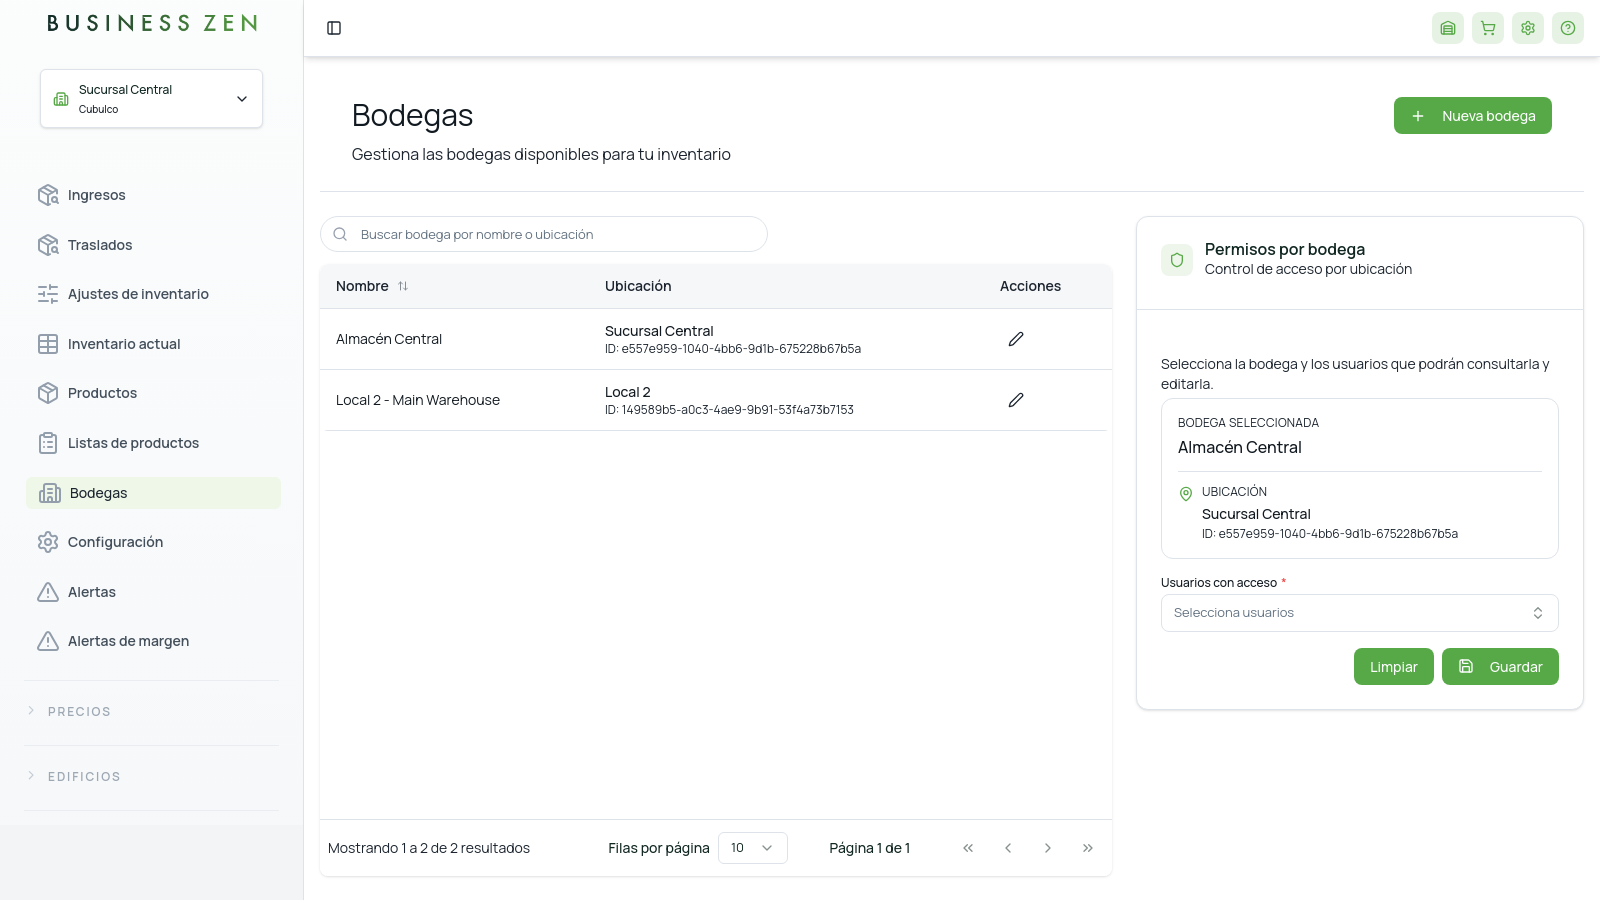The height and width of the screenshot is (900, 1600).
Task: Go to next page chevron
Action: click(x=1048, y=848)
